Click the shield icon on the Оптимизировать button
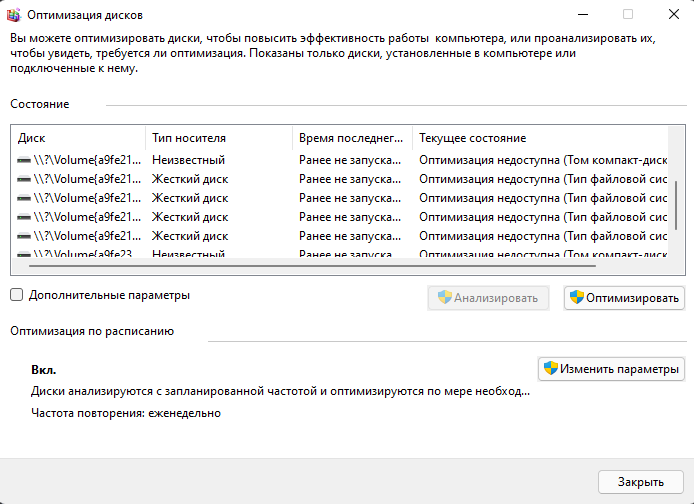Screen dimensions: 694x504 (576, 298)
